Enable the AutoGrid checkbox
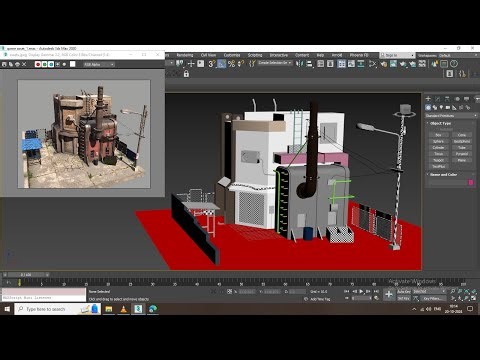 coord(446,129)
